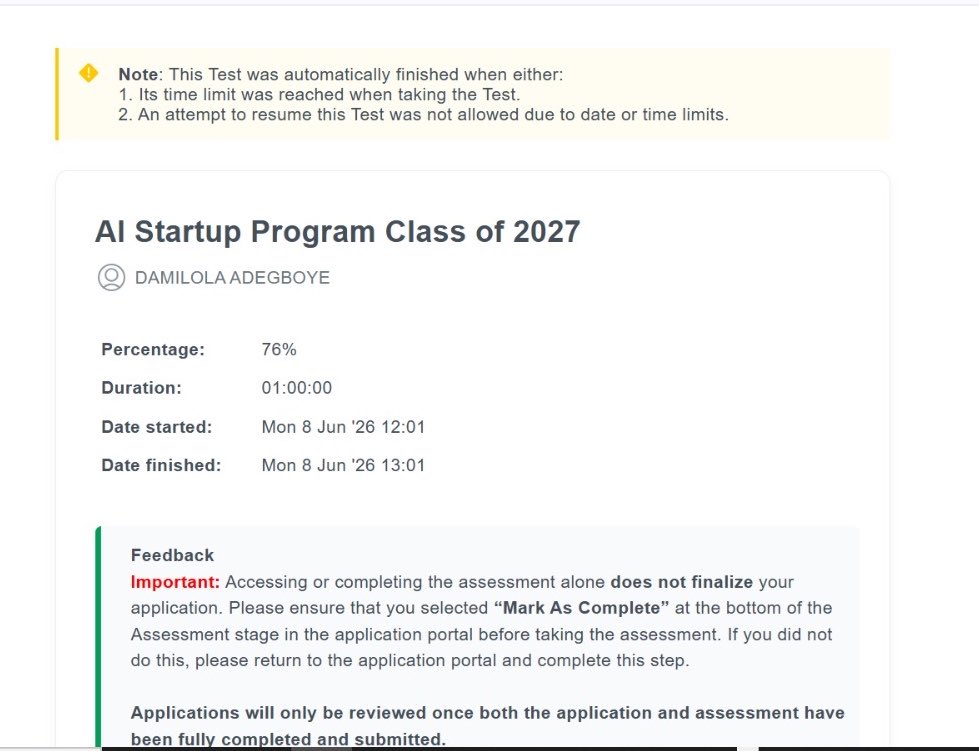
Task: Select the DAMILOLA ADEGBOYE name text
Action: point(232,278)
